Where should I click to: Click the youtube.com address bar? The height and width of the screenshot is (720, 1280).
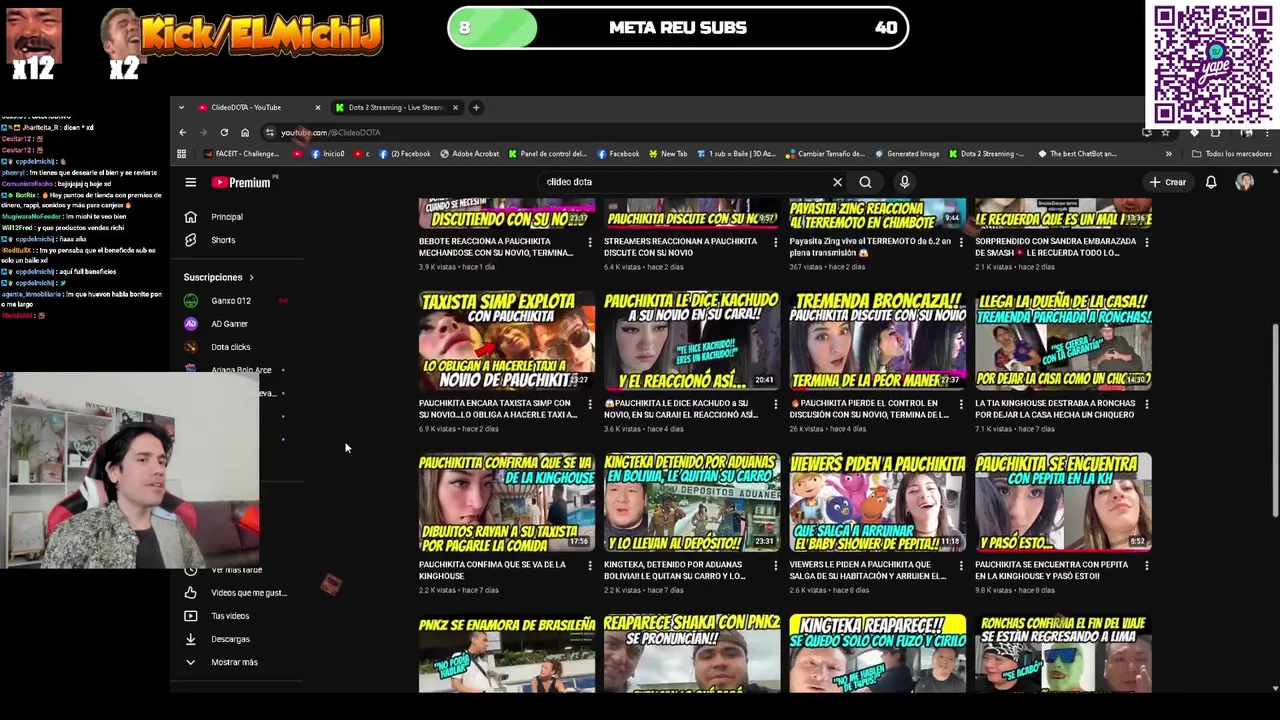coord(700,132)
